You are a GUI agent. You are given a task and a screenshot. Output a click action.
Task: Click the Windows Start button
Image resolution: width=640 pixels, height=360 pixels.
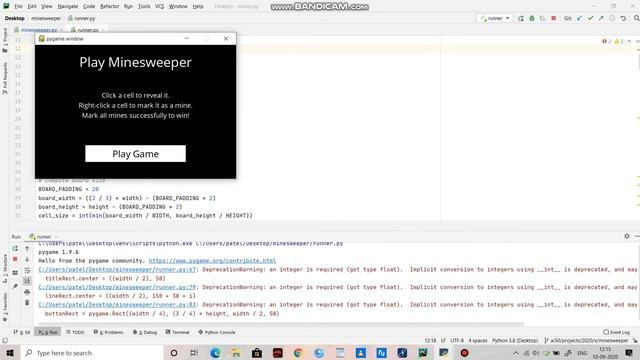coord(10,353)
